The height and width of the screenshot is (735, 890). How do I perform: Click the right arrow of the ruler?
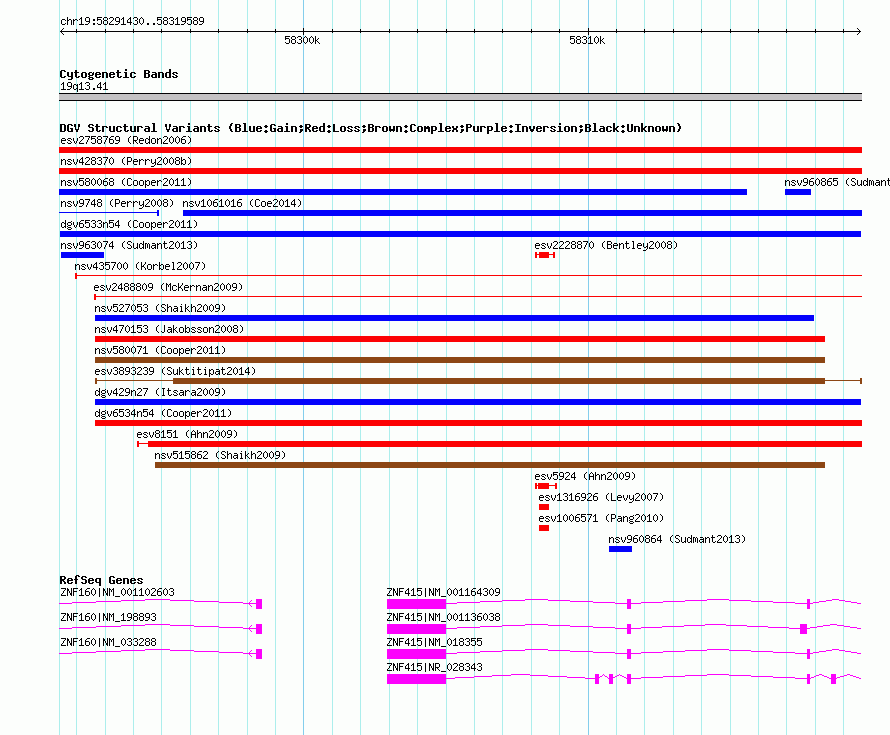click(859, 31)
